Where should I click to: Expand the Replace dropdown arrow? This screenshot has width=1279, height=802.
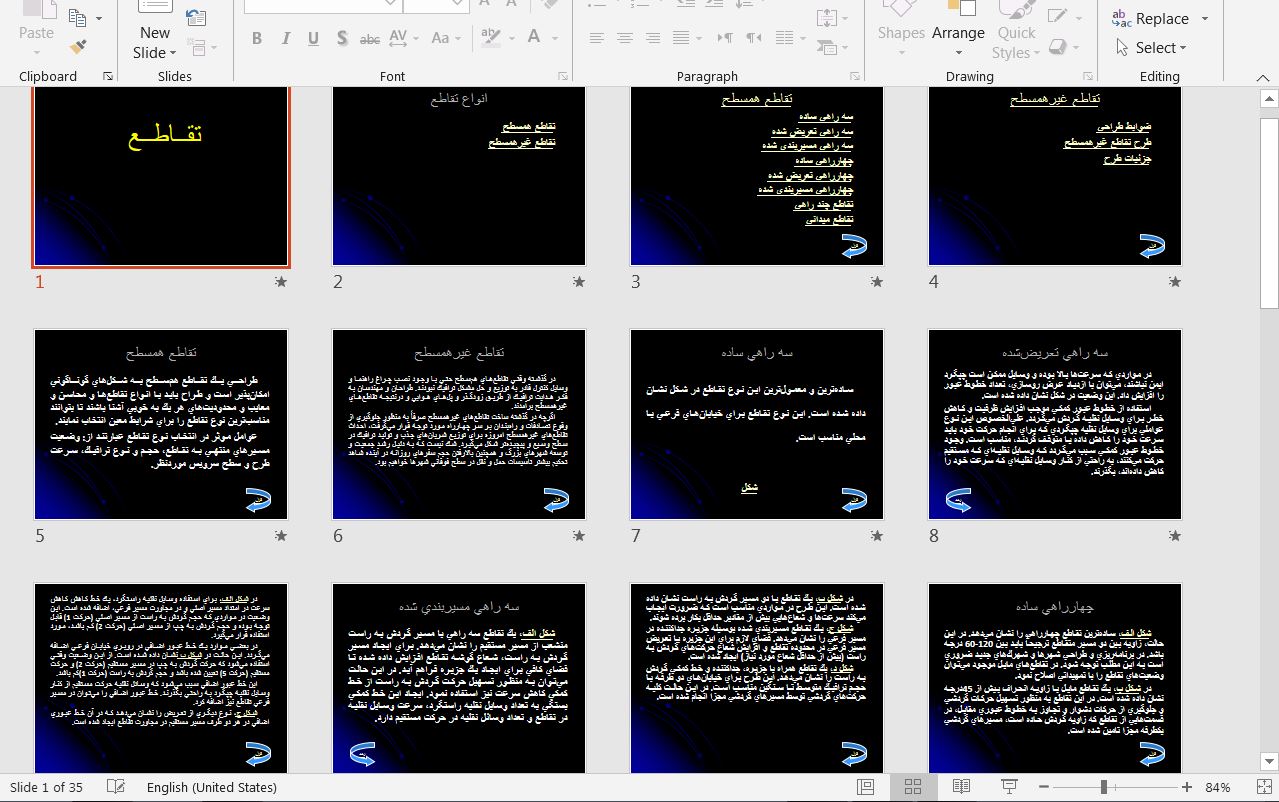point(1204,19)
